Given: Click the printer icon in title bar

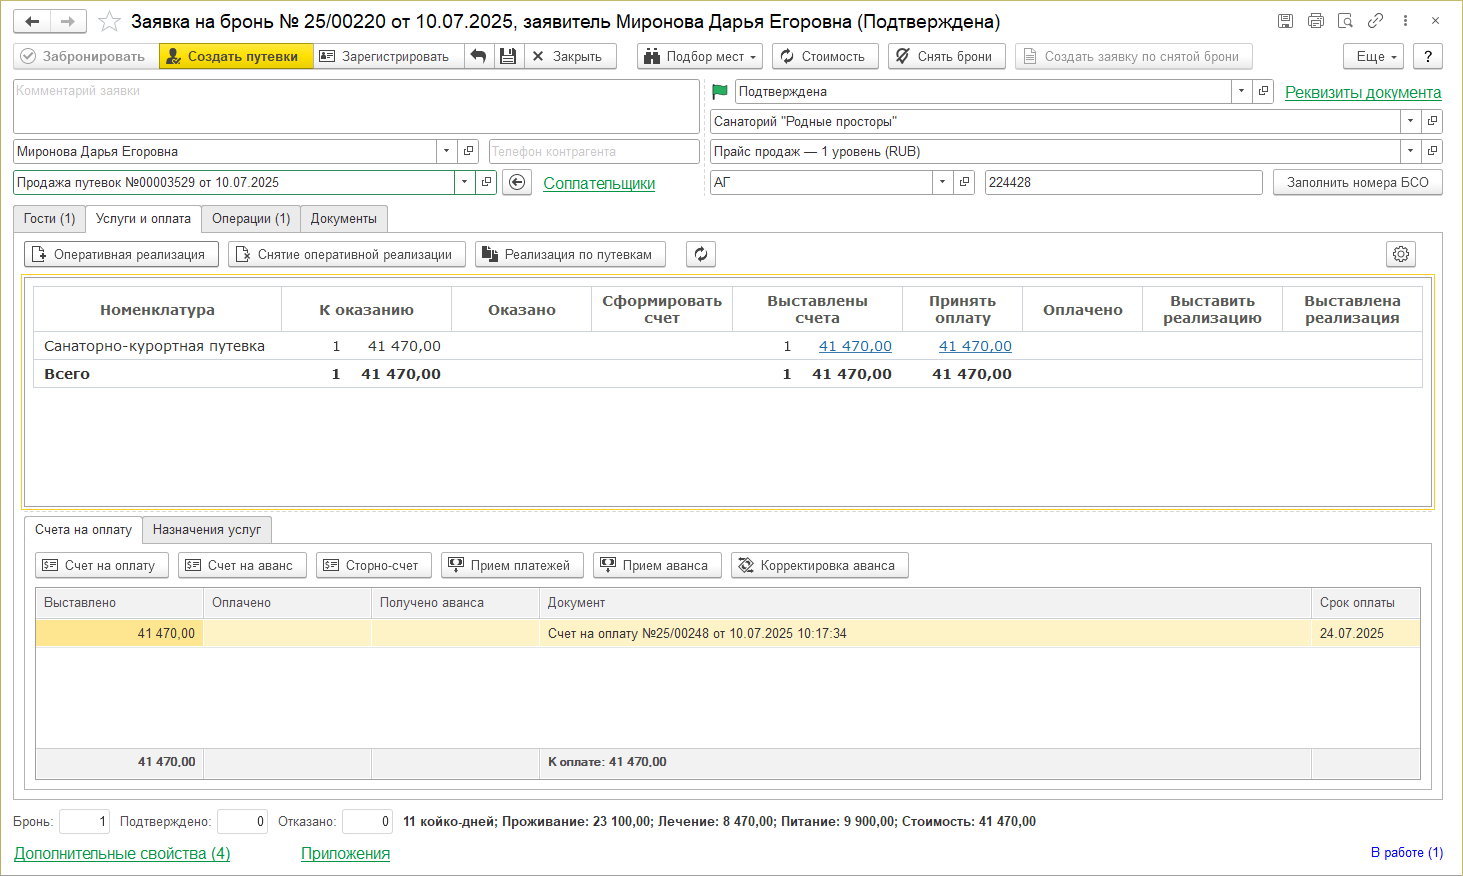Looking at the screenshot, I should (1316, 21).
